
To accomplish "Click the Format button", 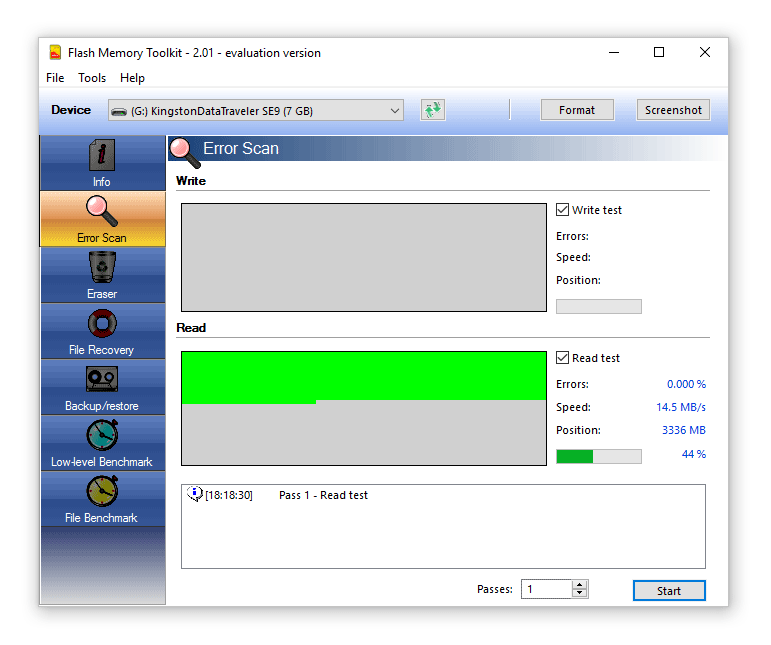I will coord(577,110).
